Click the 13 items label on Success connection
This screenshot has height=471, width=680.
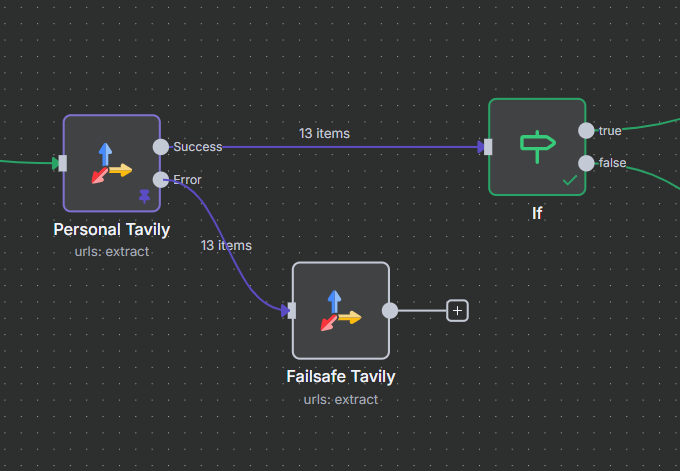coord(324,133)
